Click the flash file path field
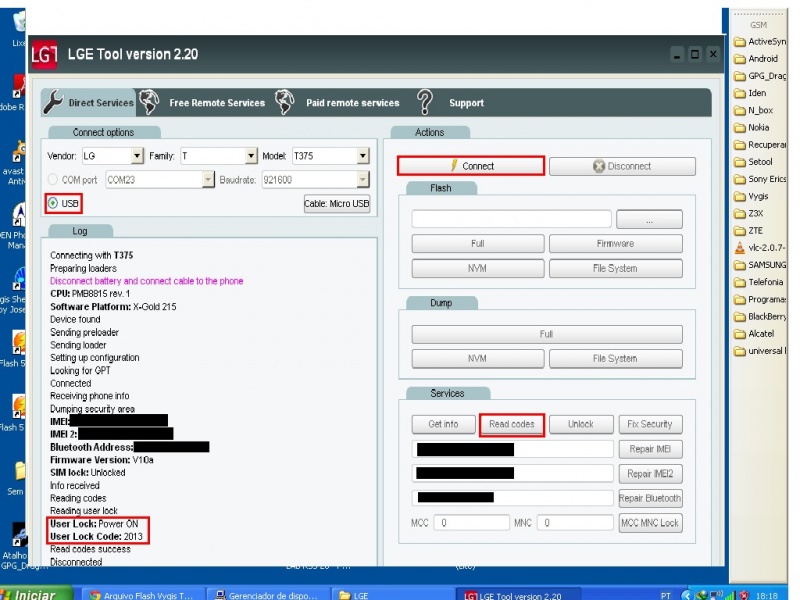 pos(511,219)
